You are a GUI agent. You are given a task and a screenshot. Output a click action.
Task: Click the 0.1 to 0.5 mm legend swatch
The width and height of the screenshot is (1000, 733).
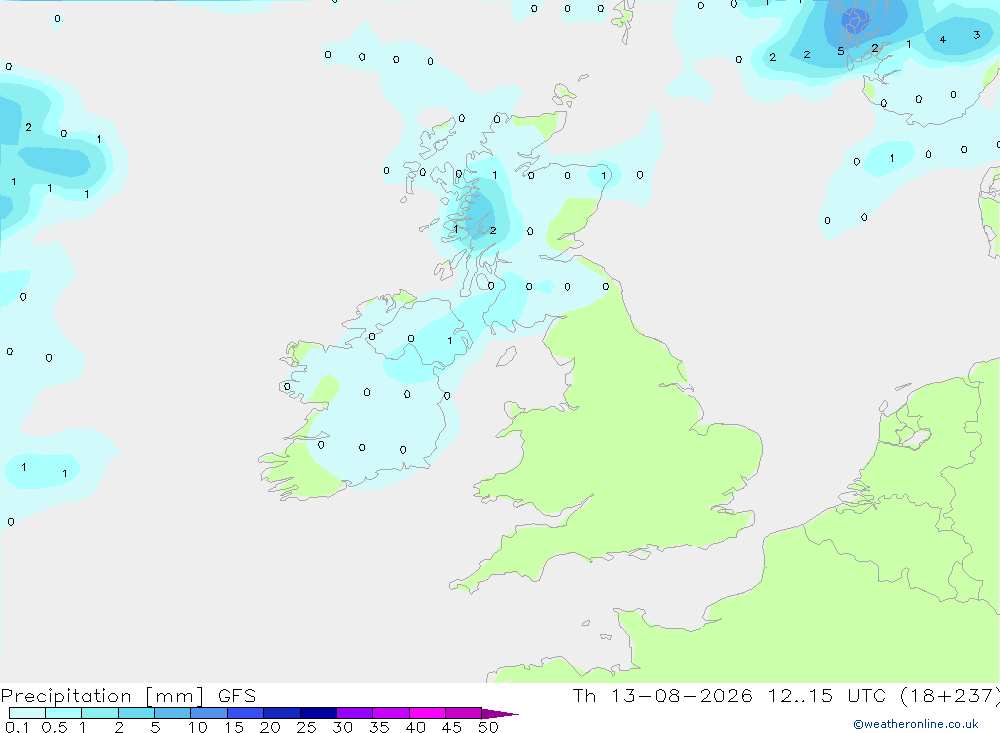coord(27,713)
